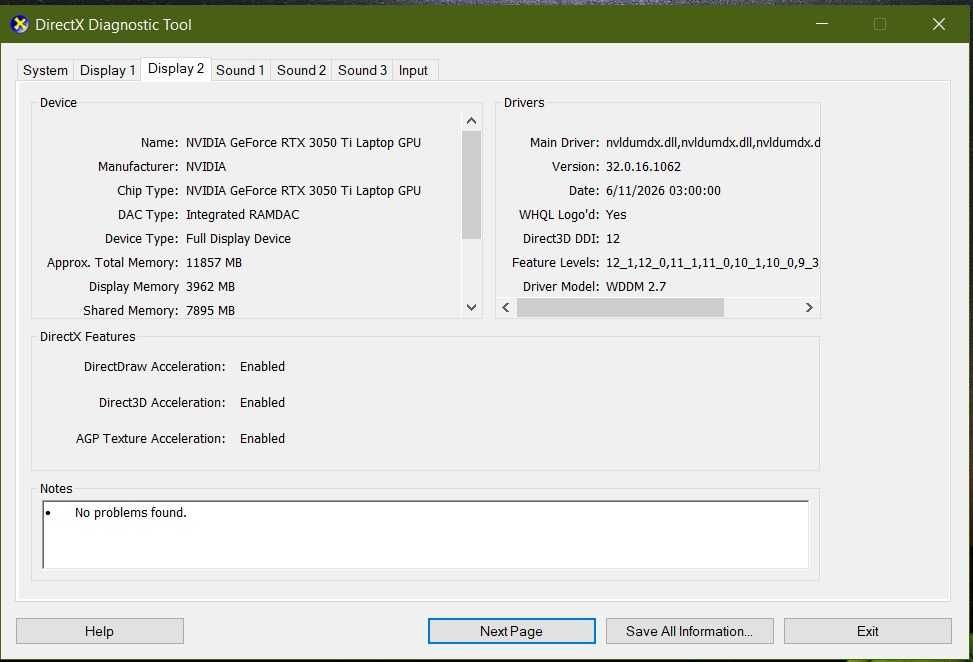Exit the diagnostic tool
Image resolution: width=973 pixels, height=662 pixels.
coord(868,631)
